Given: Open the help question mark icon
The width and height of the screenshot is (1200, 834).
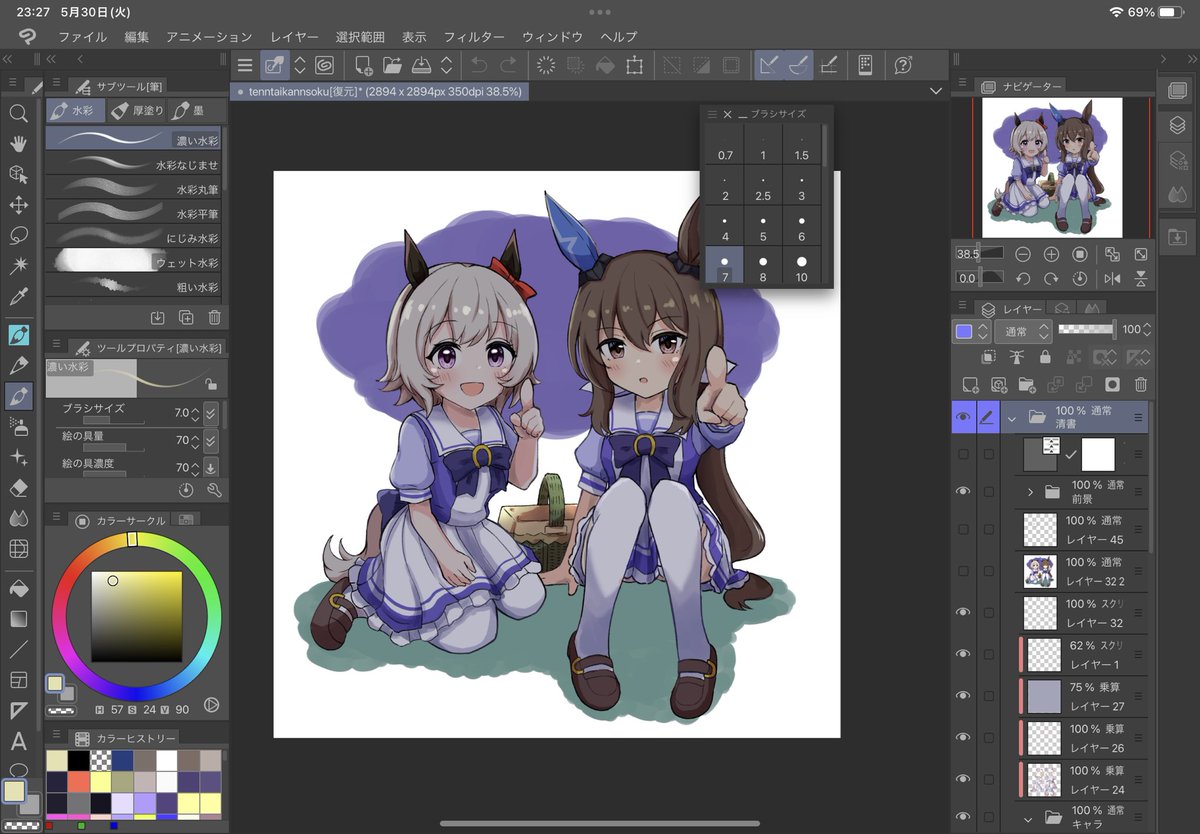Looking at the screenshot, I should pyautogui.click(x=903, y=65).
